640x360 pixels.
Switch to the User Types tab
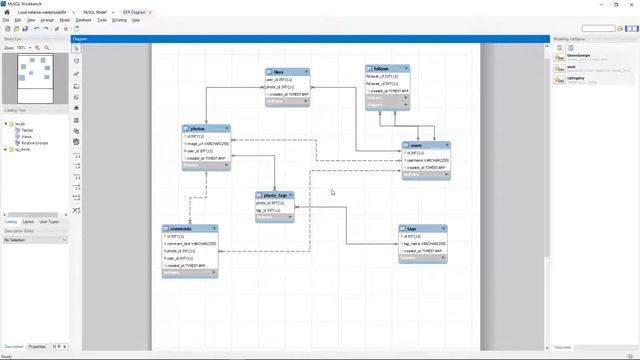pos(49,222)
